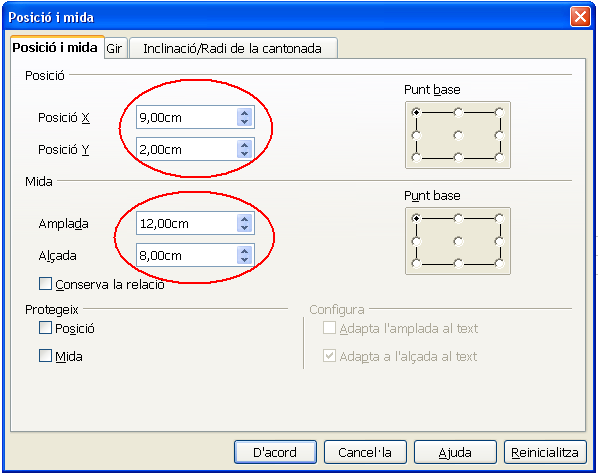Open Inclinació/Radi de la cantonada tab
Viewport: 600px width, 476px height.
230,48
